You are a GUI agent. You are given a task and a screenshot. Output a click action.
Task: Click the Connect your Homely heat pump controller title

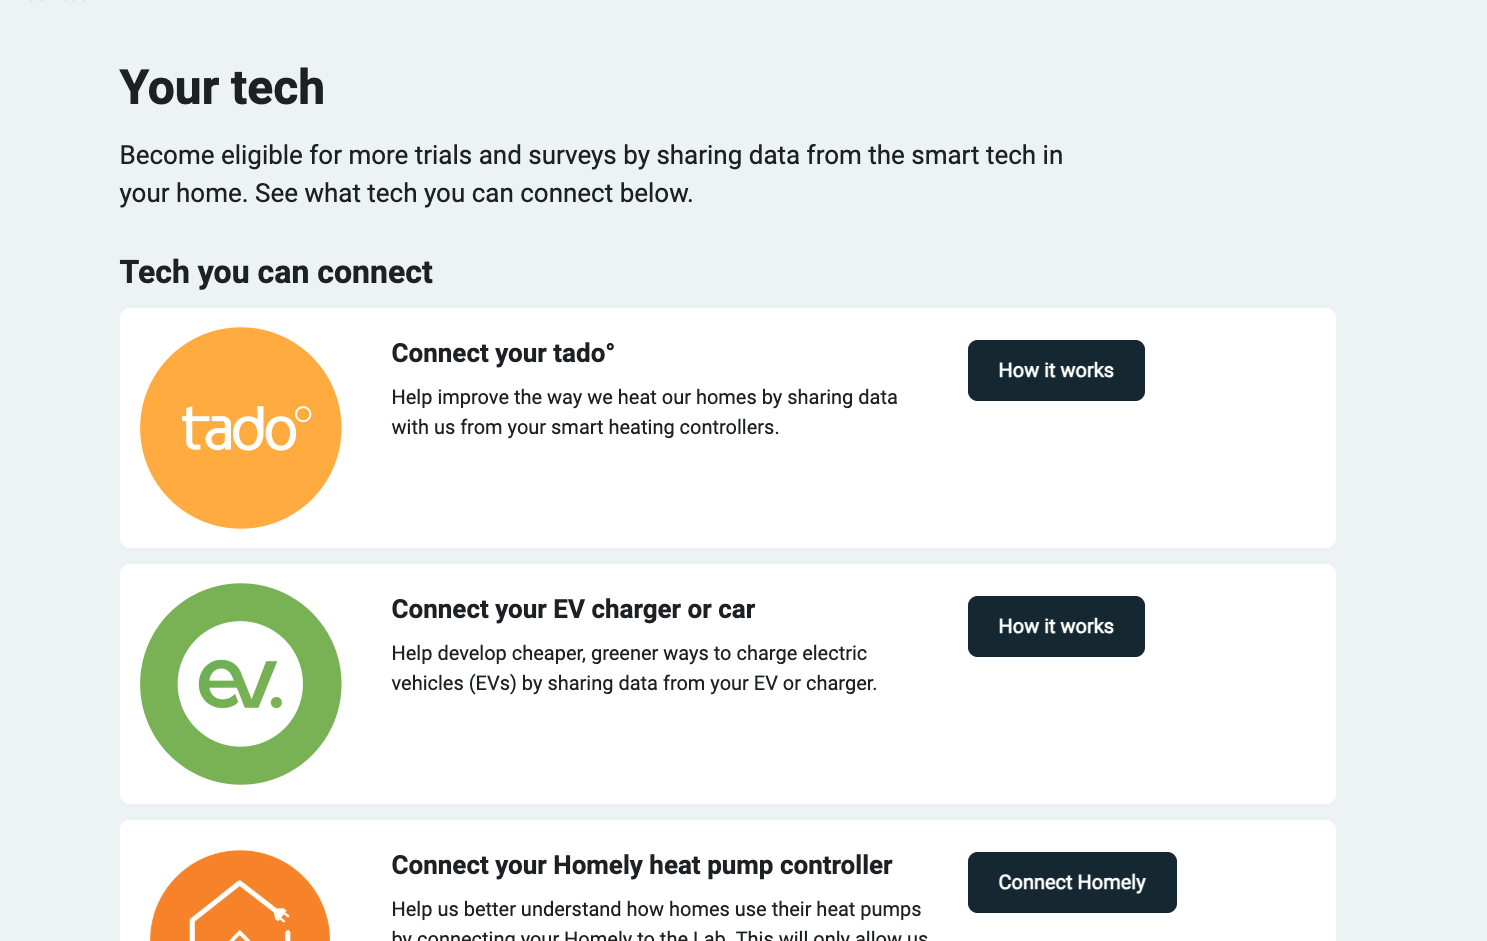(x=641, y=865)
